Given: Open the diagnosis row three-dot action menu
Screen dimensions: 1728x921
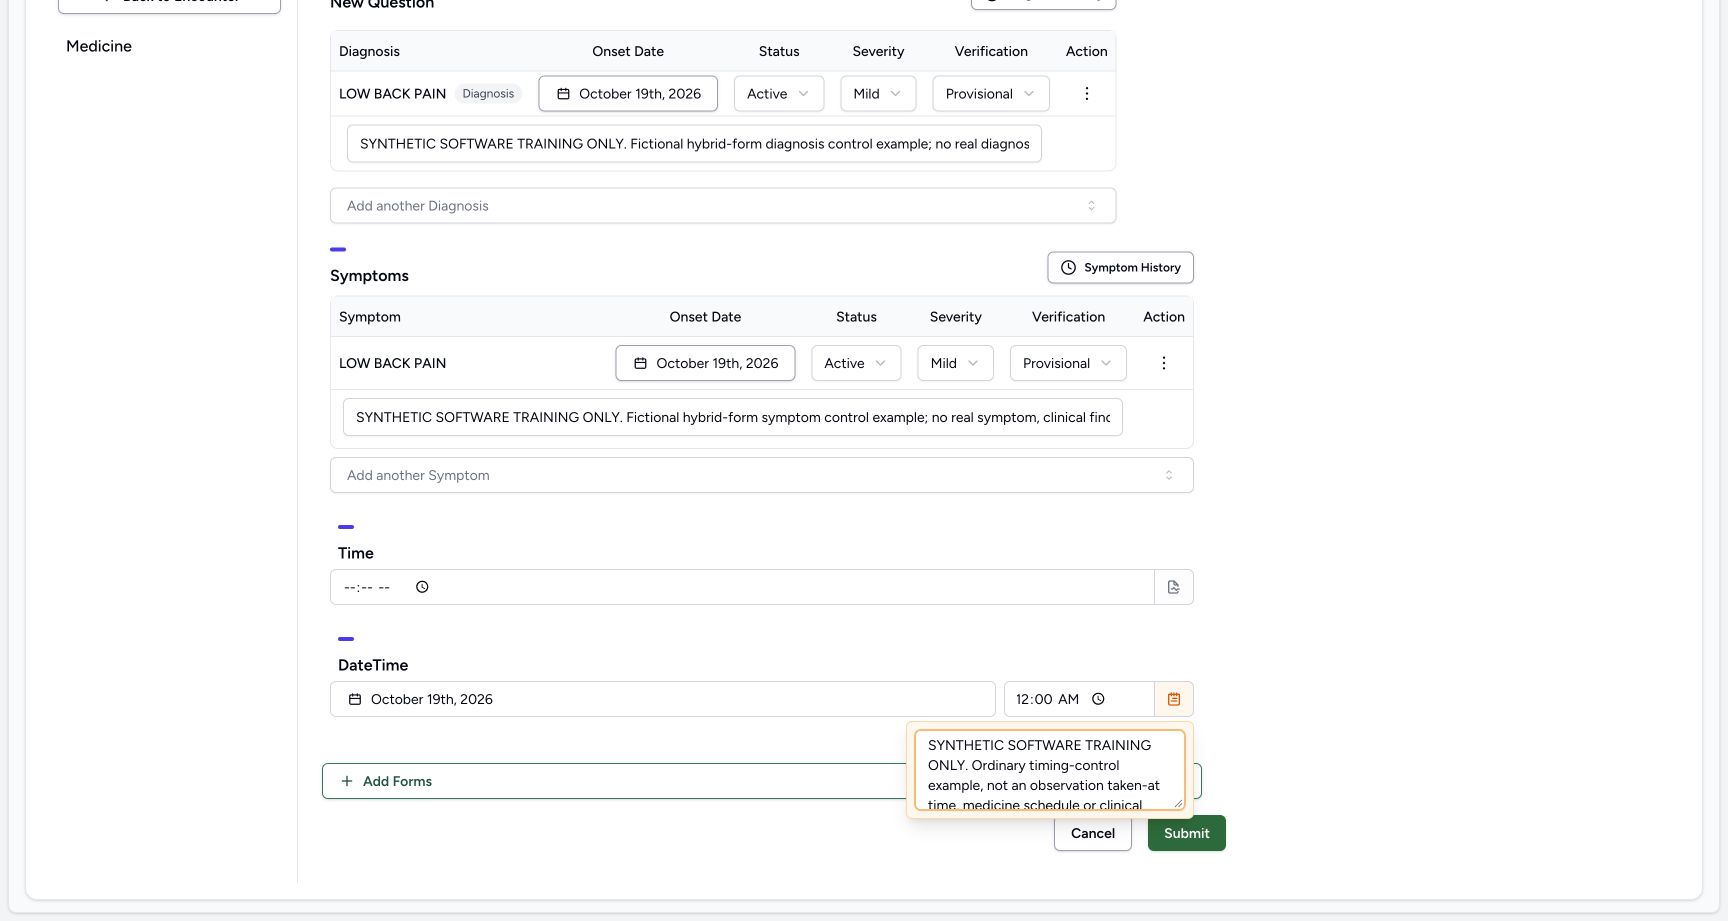Looking at the screenshot, I should [x=1087, y=94].
